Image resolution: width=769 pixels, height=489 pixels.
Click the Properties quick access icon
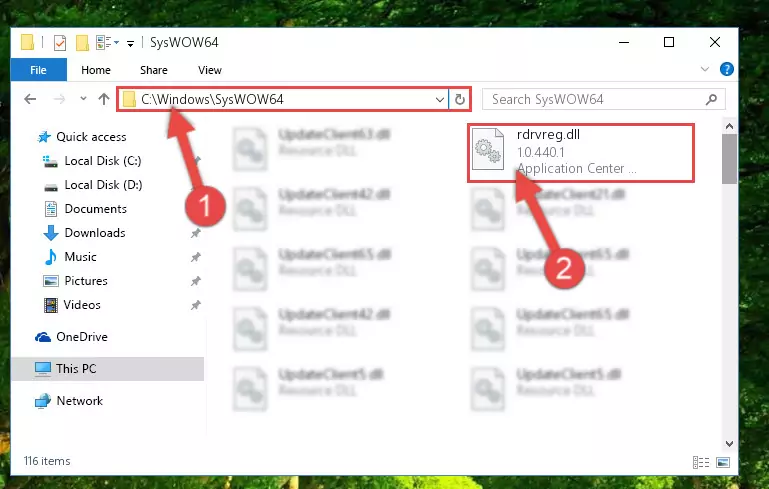(x=60, y=43)
